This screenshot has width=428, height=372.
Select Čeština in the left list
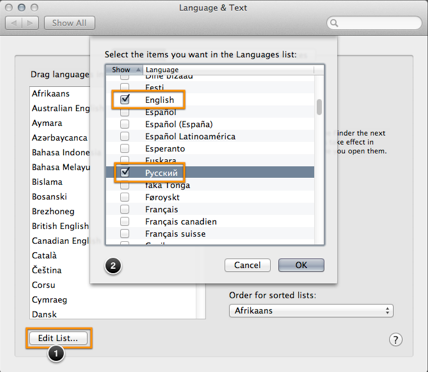pos(47,270)
